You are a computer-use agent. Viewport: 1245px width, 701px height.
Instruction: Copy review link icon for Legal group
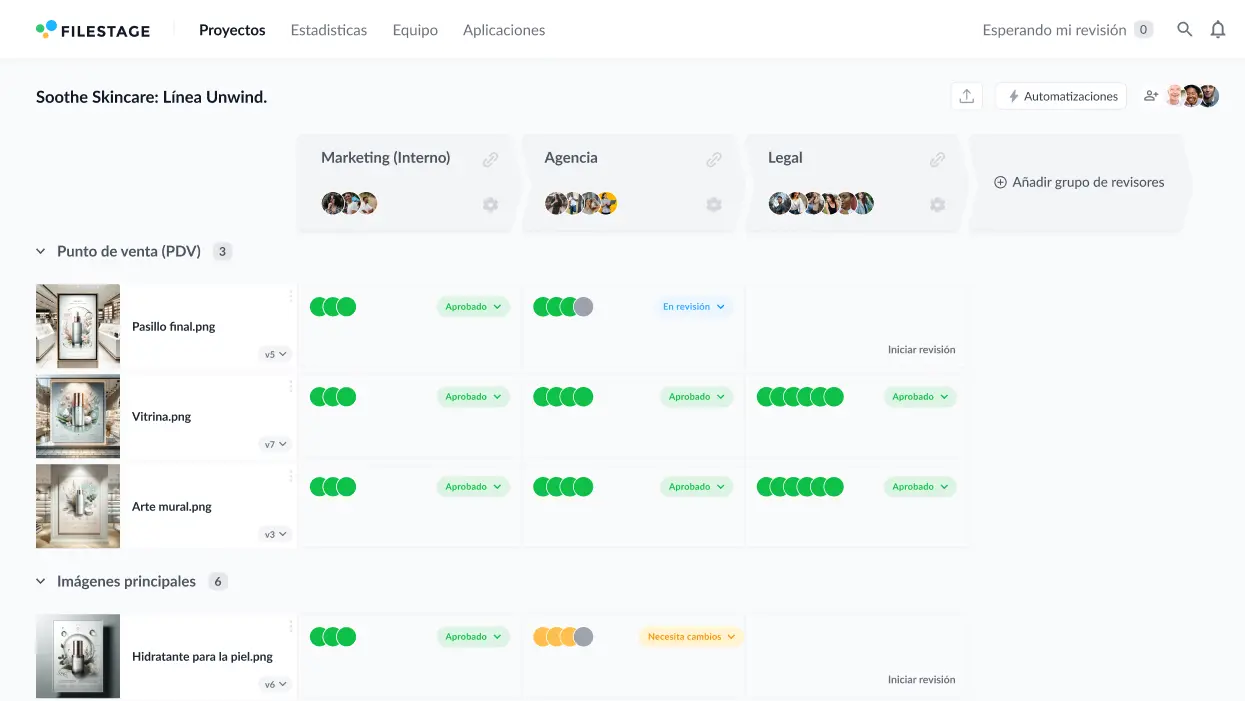tap(937, 158)
